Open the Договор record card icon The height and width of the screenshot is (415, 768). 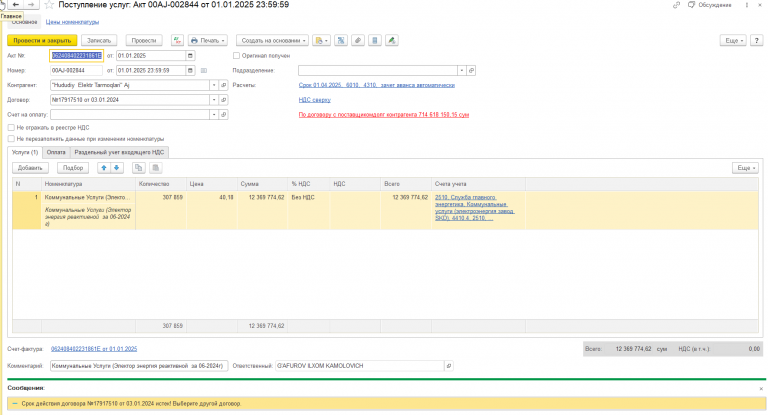[224, 100]
